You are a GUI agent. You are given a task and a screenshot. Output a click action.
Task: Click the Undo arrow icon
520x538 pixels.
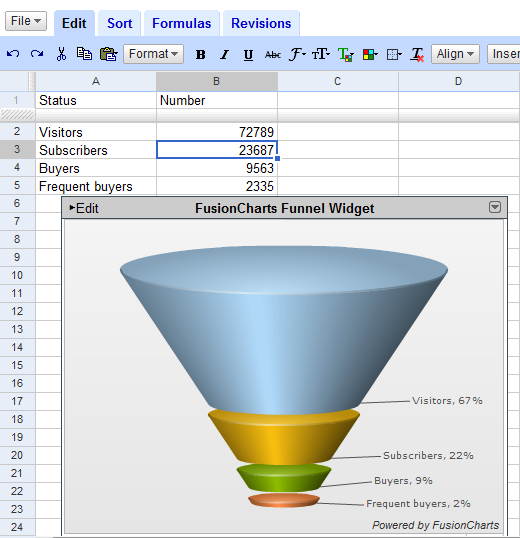pyautogui.click(x=13, y=54)
